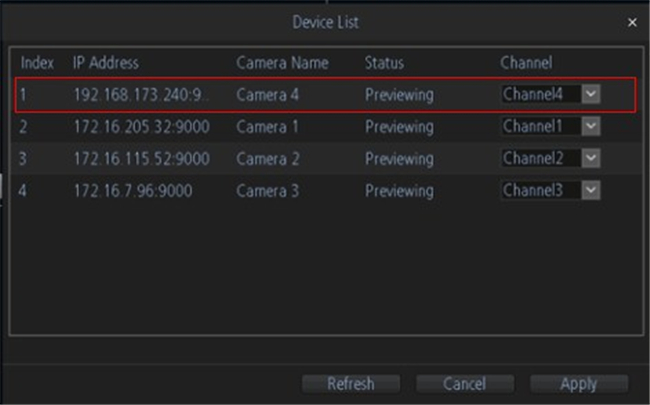Close the Device List dialog
This screenshot has height=405, width=650.
point(632,22)
